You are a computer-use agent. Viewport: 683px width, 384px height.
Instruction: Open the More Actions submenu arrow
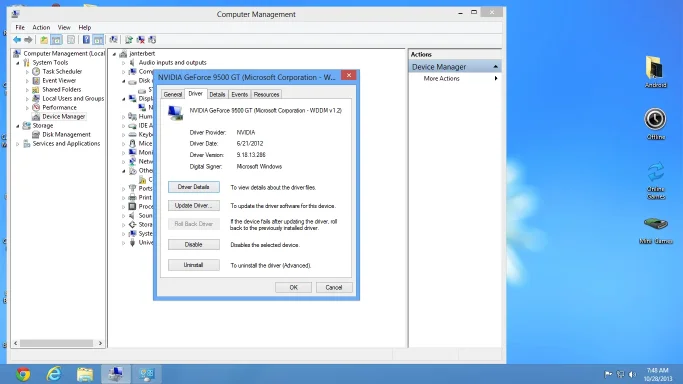[x=496, y=78]
